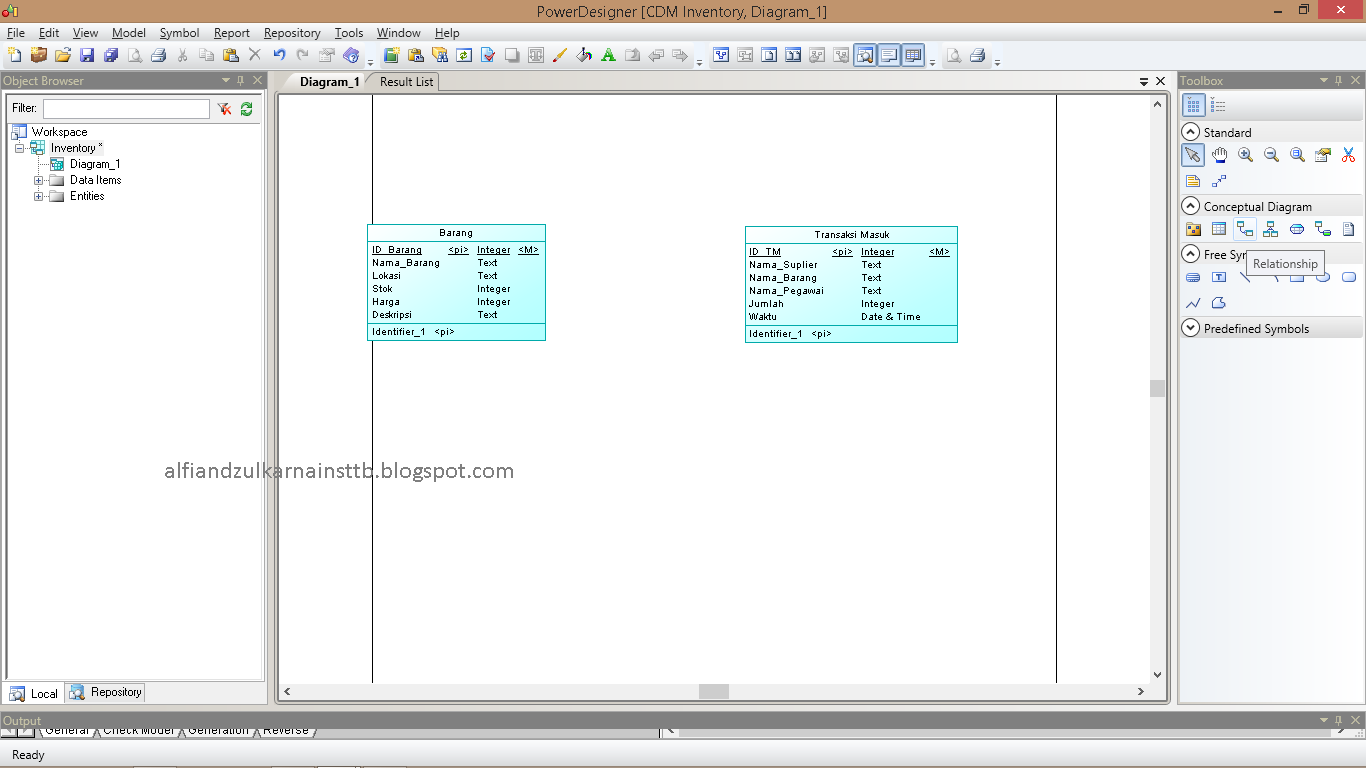Toggle the Object Browser visibility button on toolbar

pyautogui.click(x=865, y=55)
